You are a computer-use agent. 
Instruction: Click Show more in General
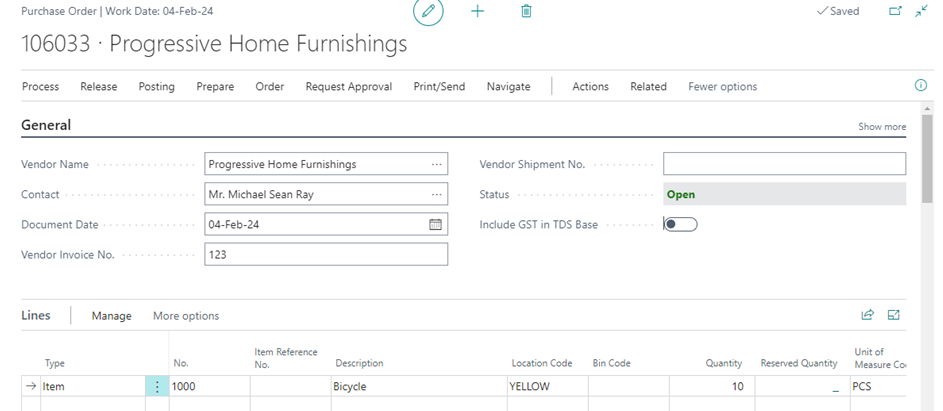(882, 126)
